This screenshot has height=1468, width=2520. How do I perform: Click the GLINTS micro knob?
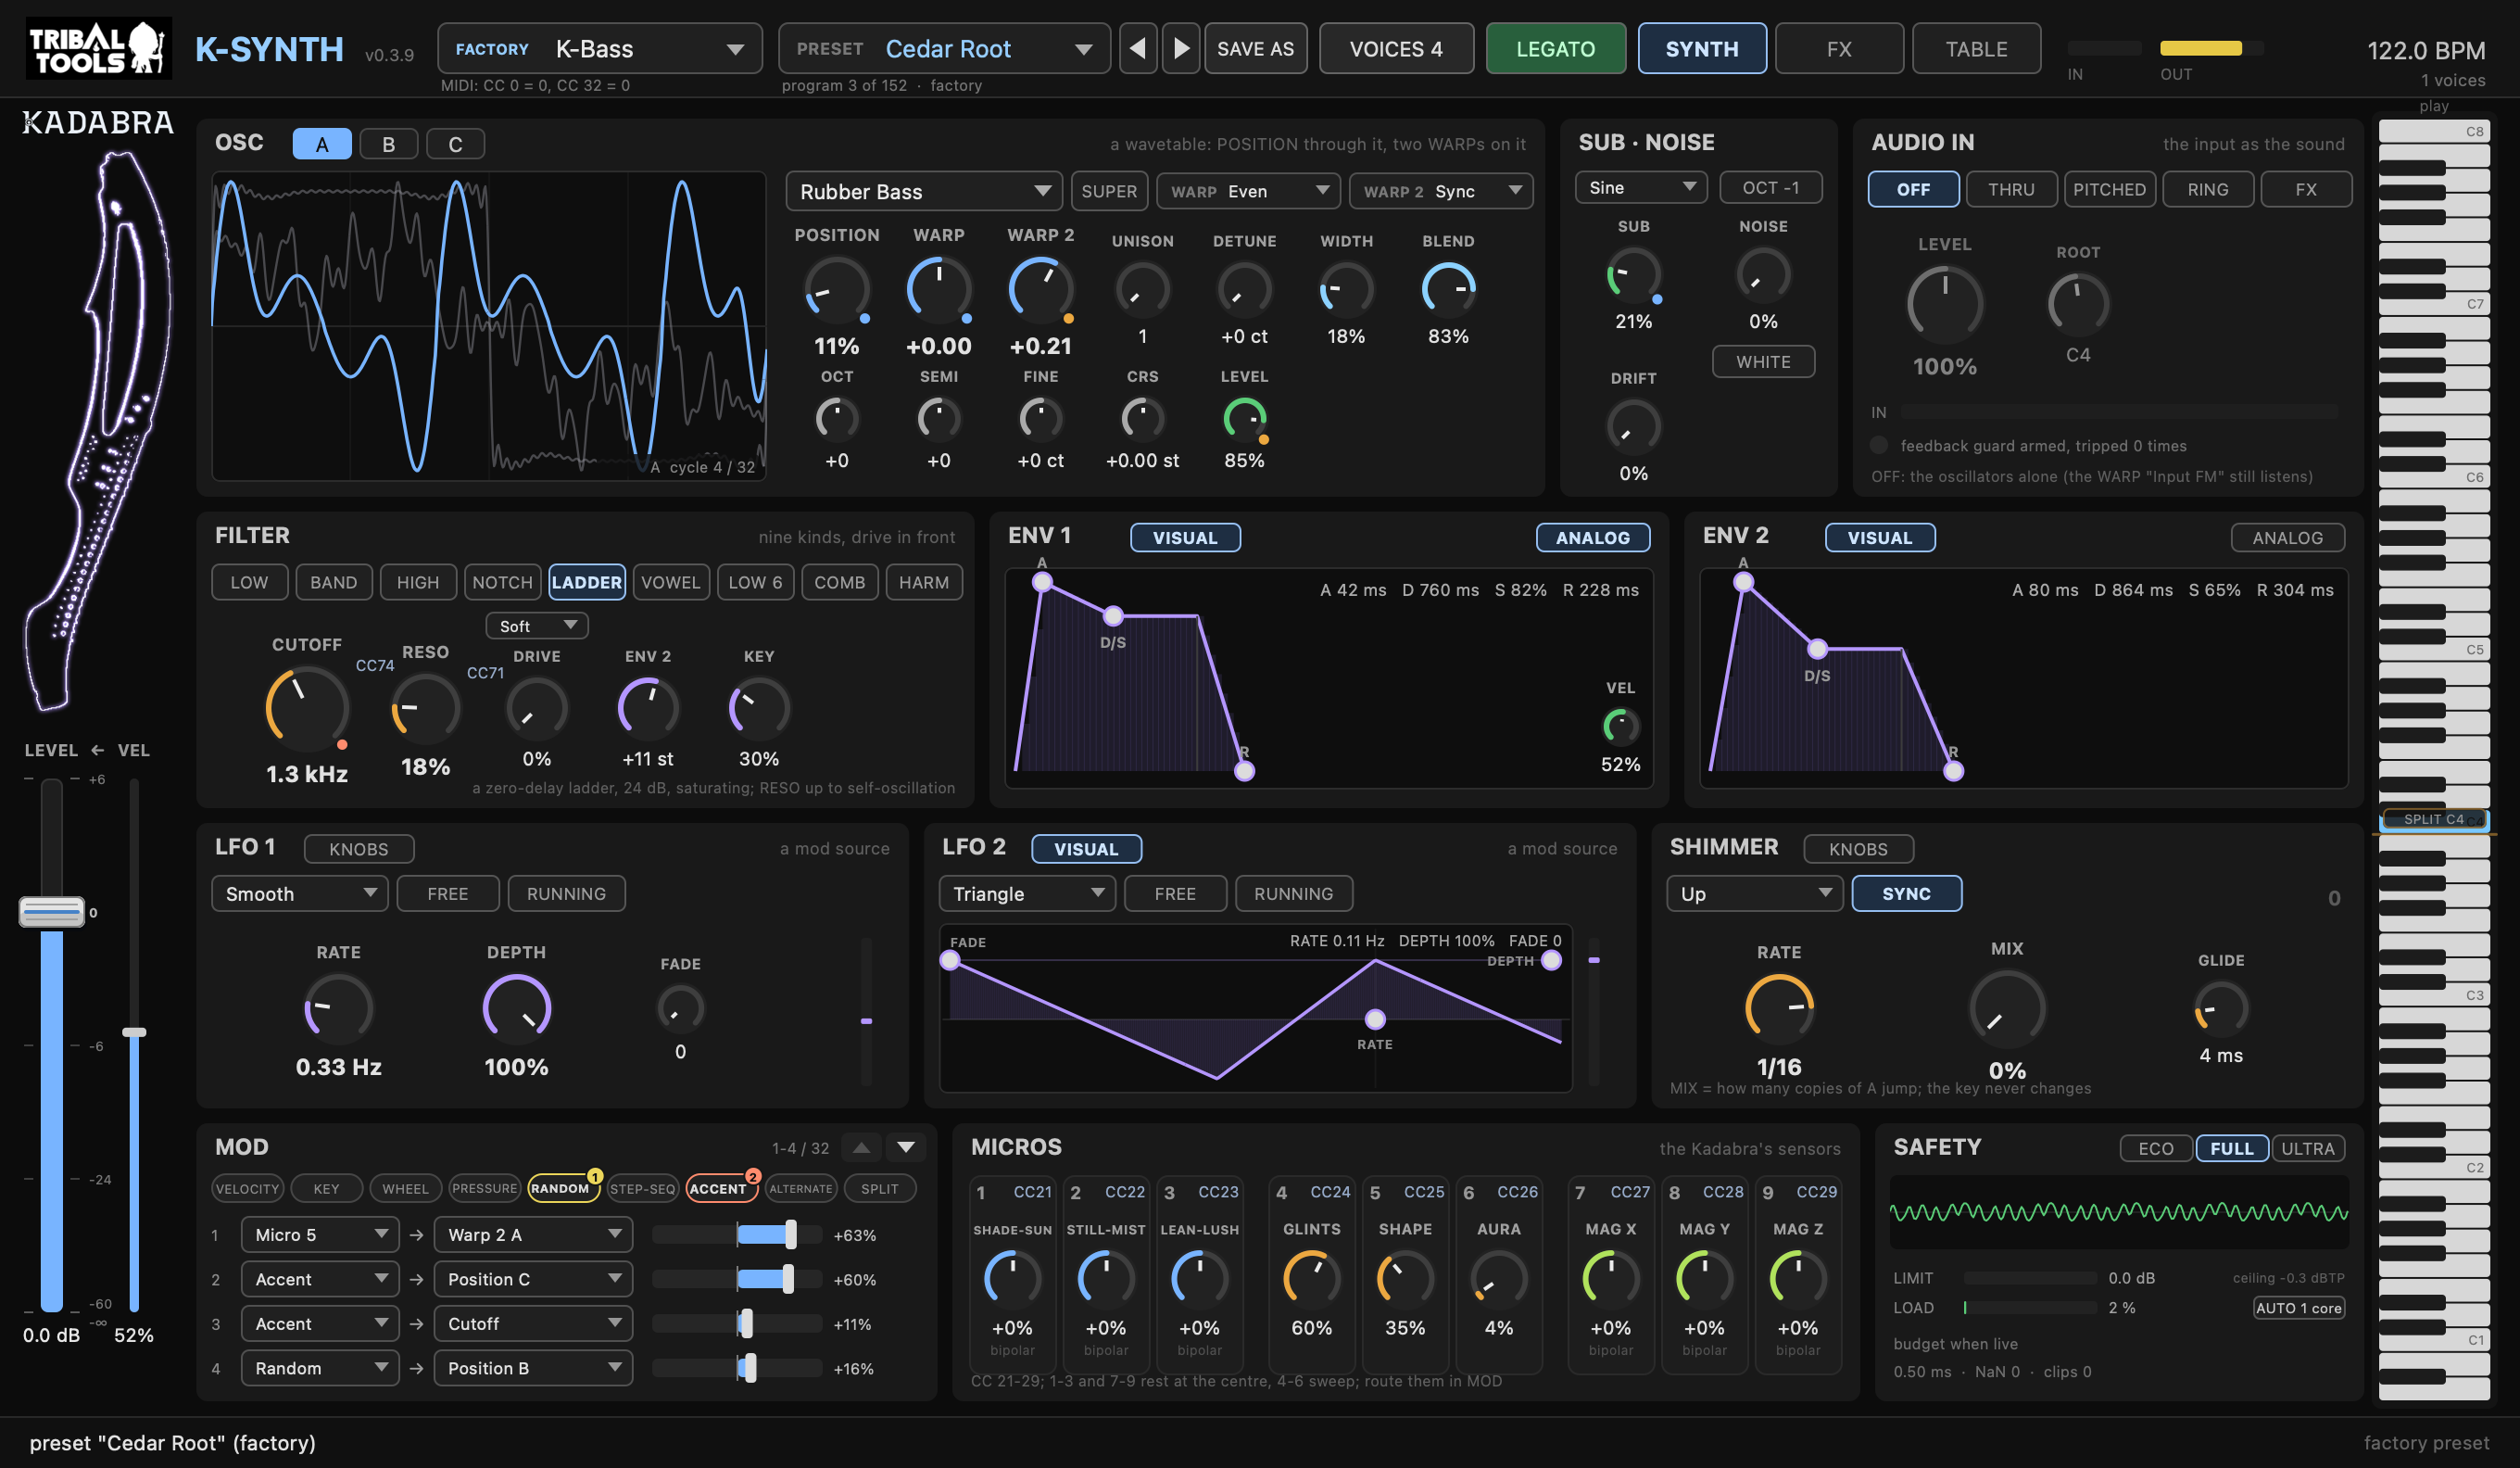(x=1311, y=1278)
